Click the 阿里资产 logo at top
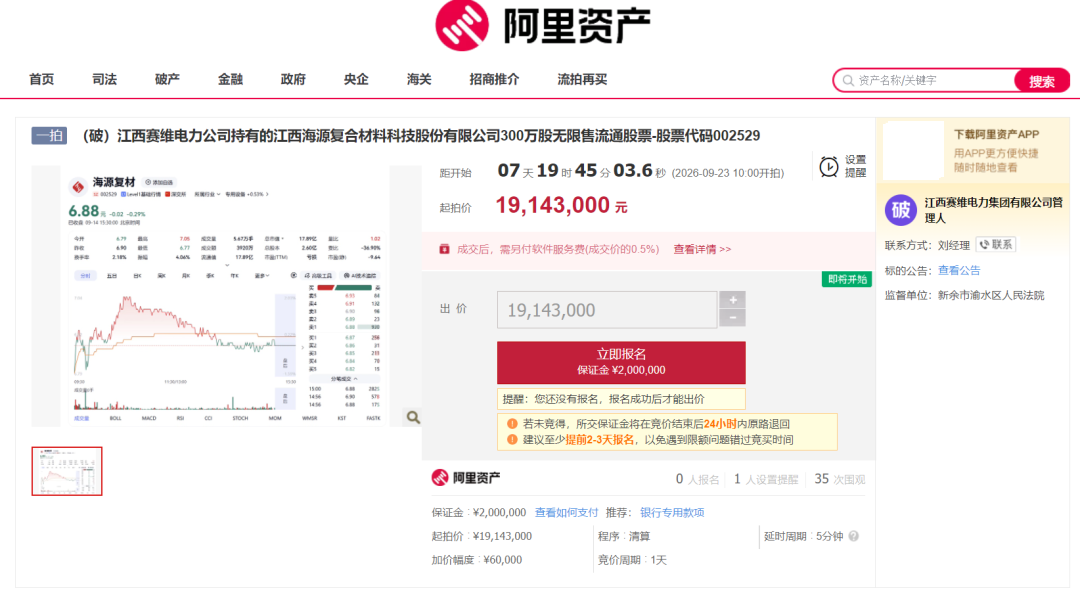Screen dimensions: 1080x597 tap(543, 26)
